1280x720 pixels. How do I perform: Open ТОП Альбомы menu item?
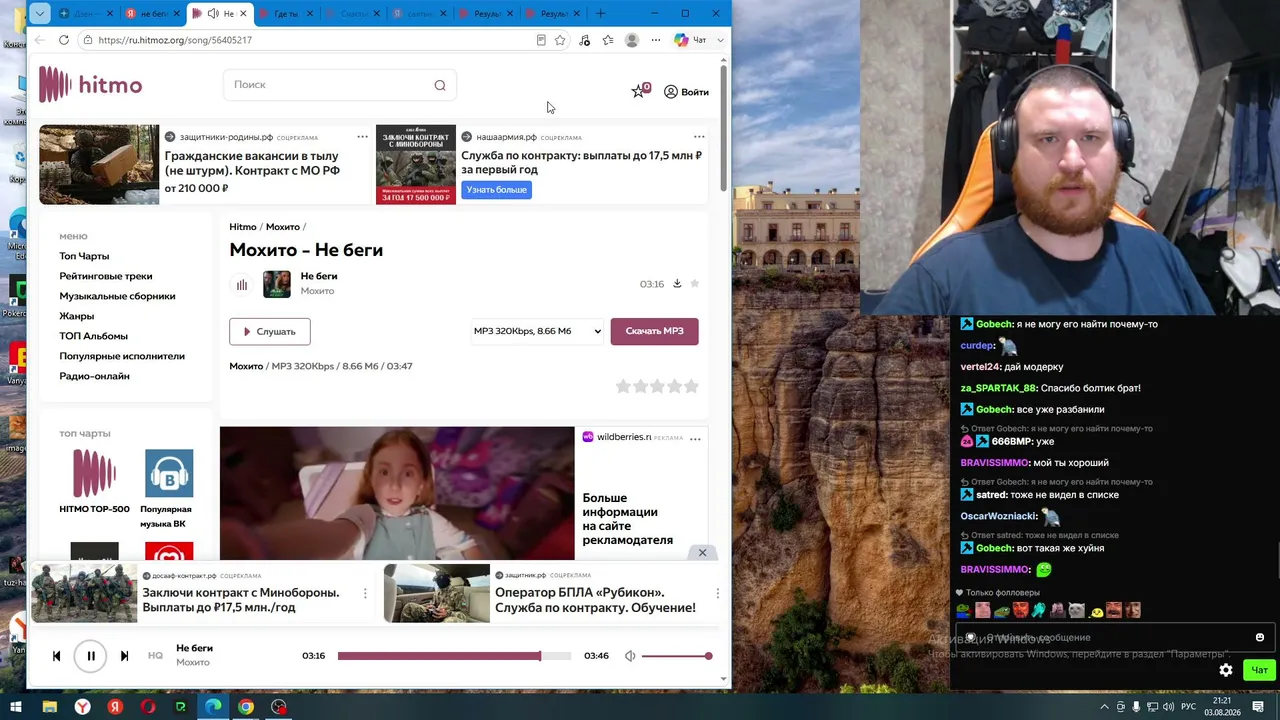93,336
